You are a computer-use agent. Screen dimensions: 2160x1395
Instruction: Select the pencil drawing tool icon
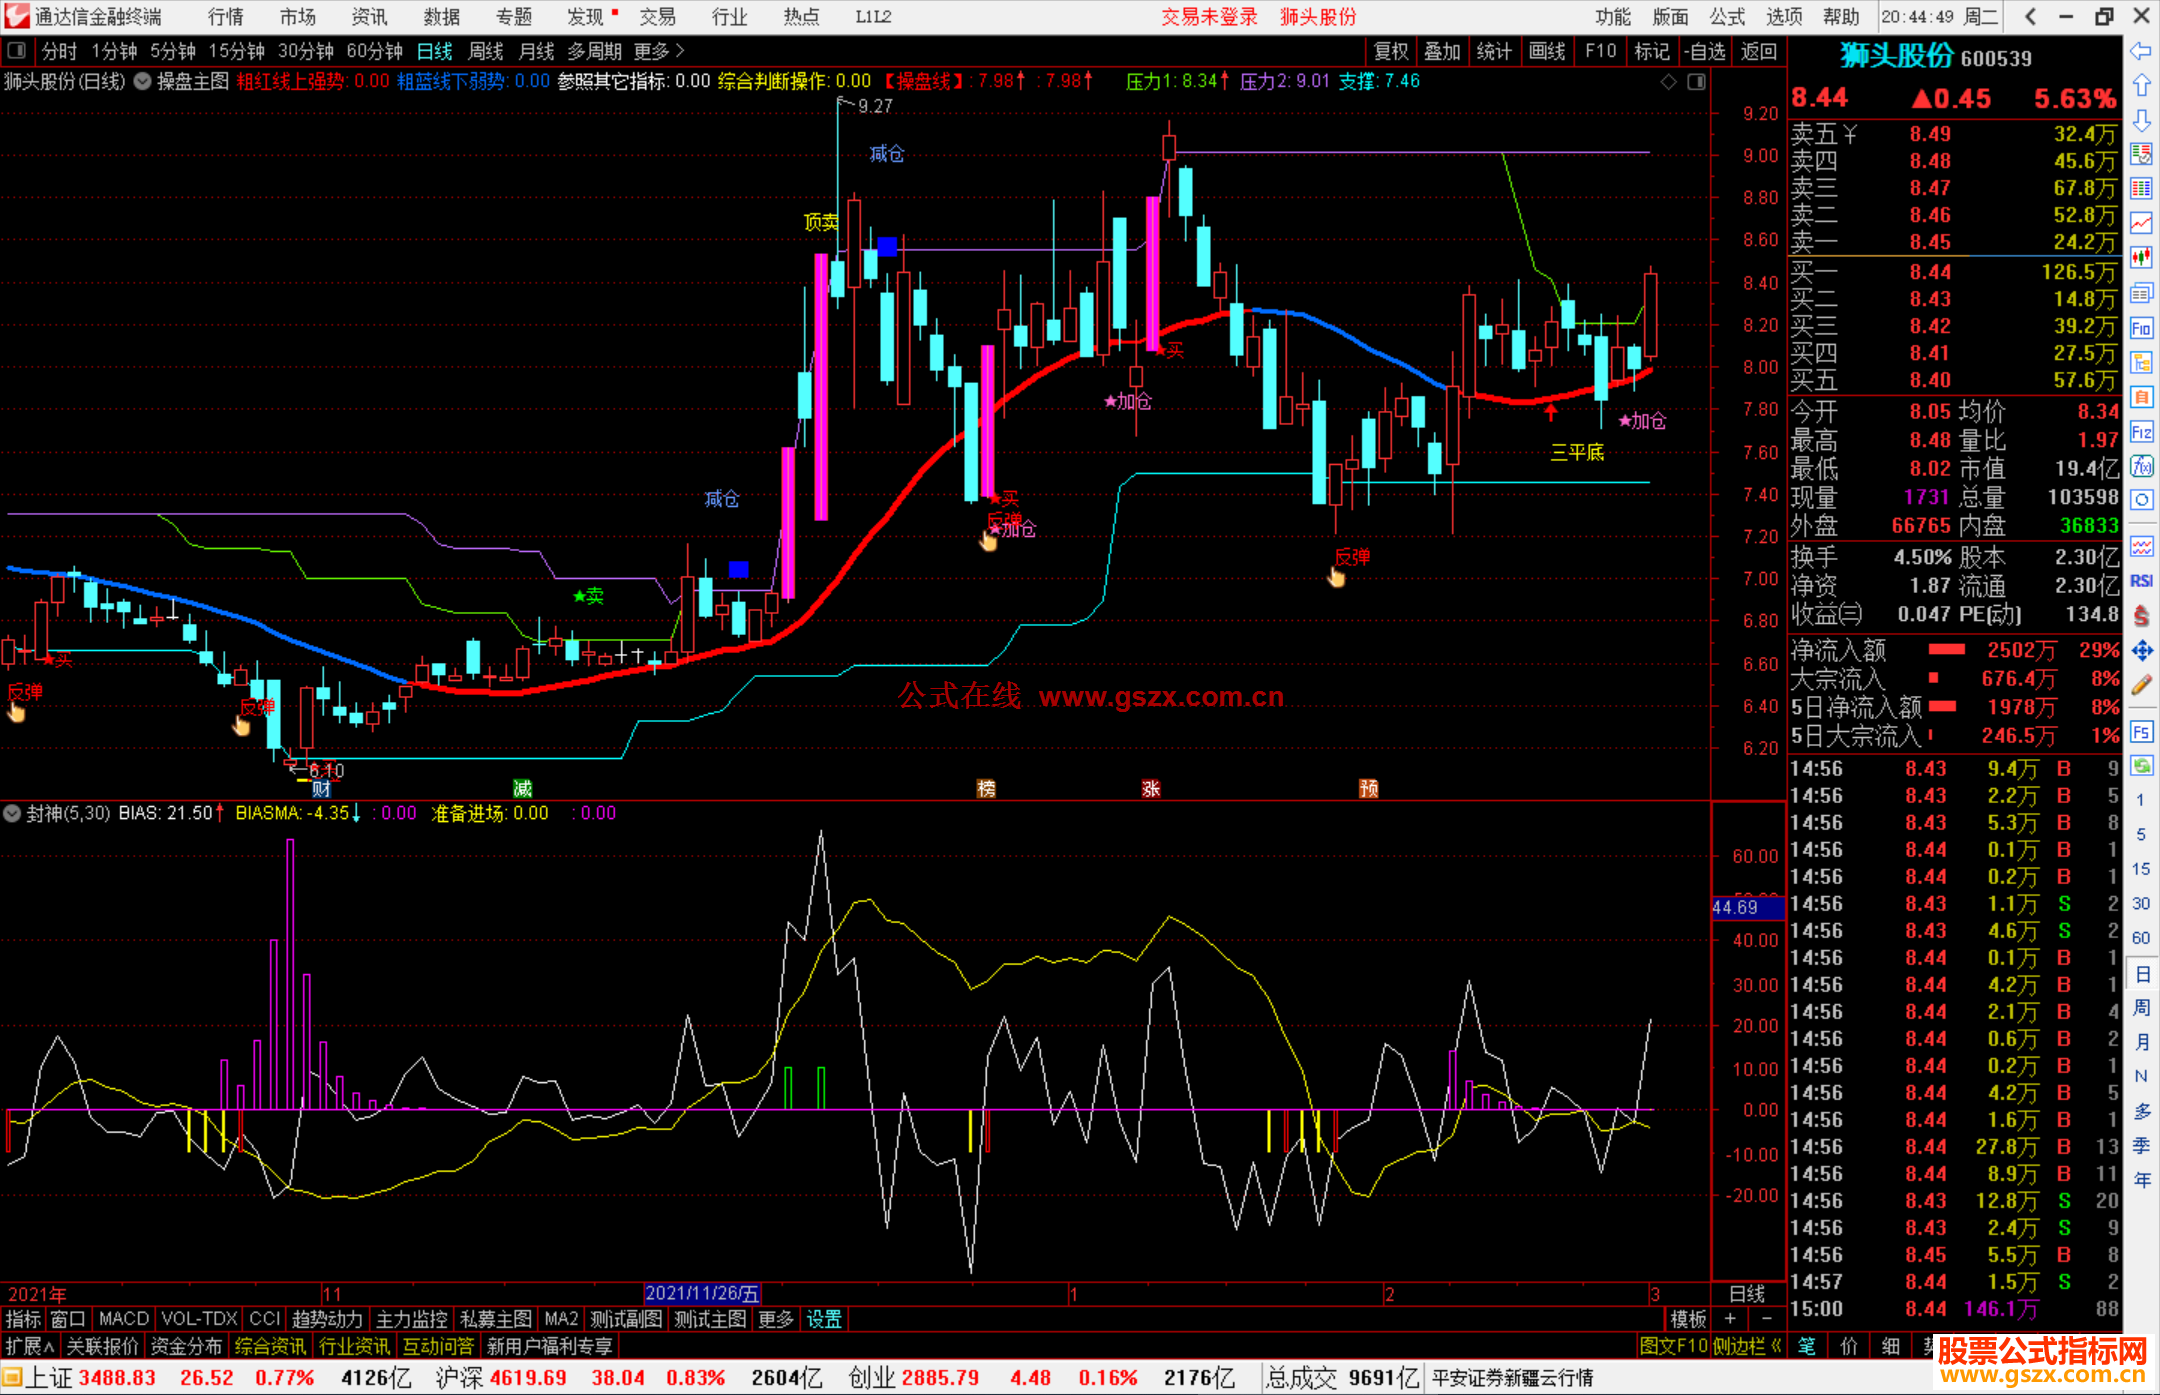point(2141,686)
